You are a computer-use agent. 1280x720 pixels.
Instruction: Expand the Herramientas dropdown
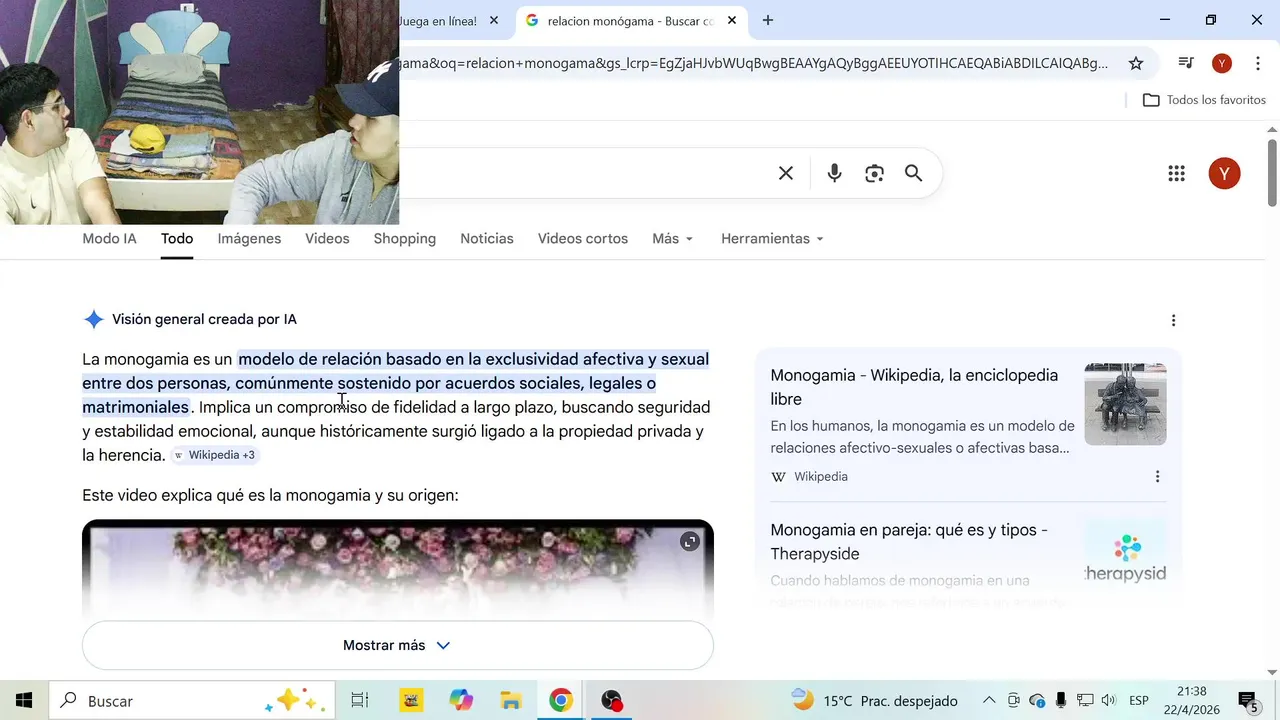tap(773, 239)
